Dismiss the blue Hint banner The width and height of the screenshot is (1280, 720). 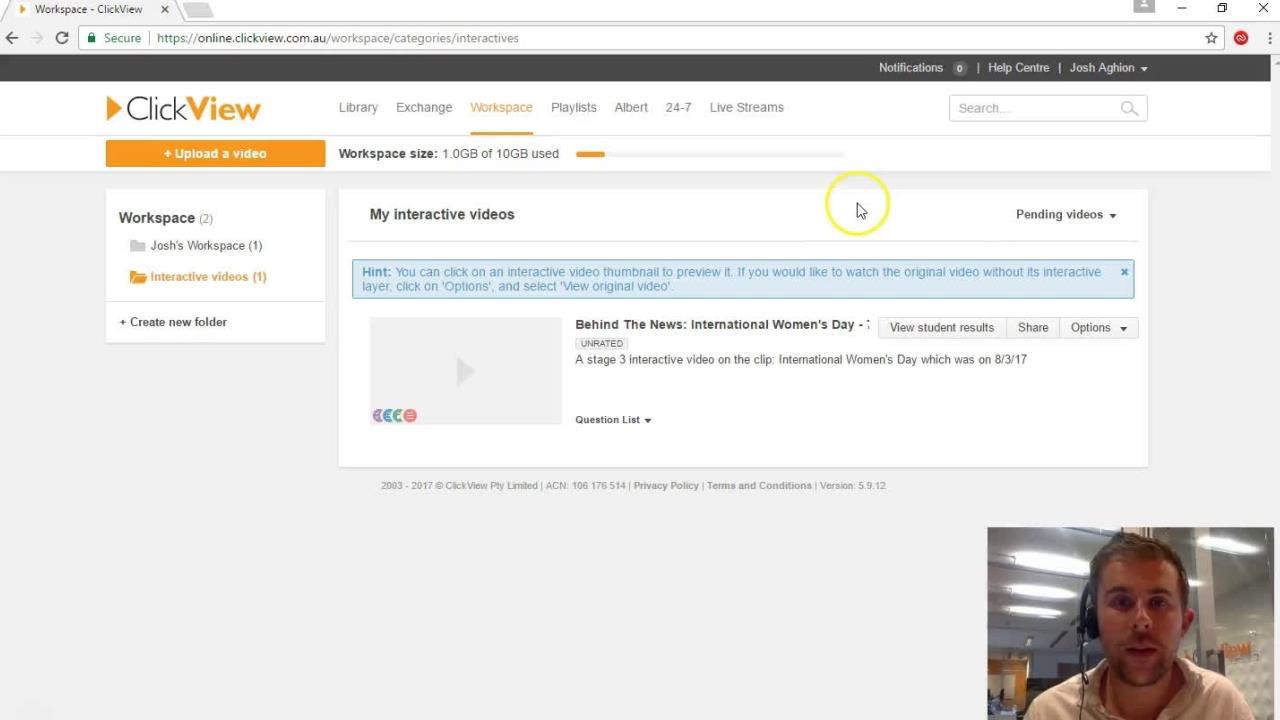pyautogui.click(x=1124, y=271)
